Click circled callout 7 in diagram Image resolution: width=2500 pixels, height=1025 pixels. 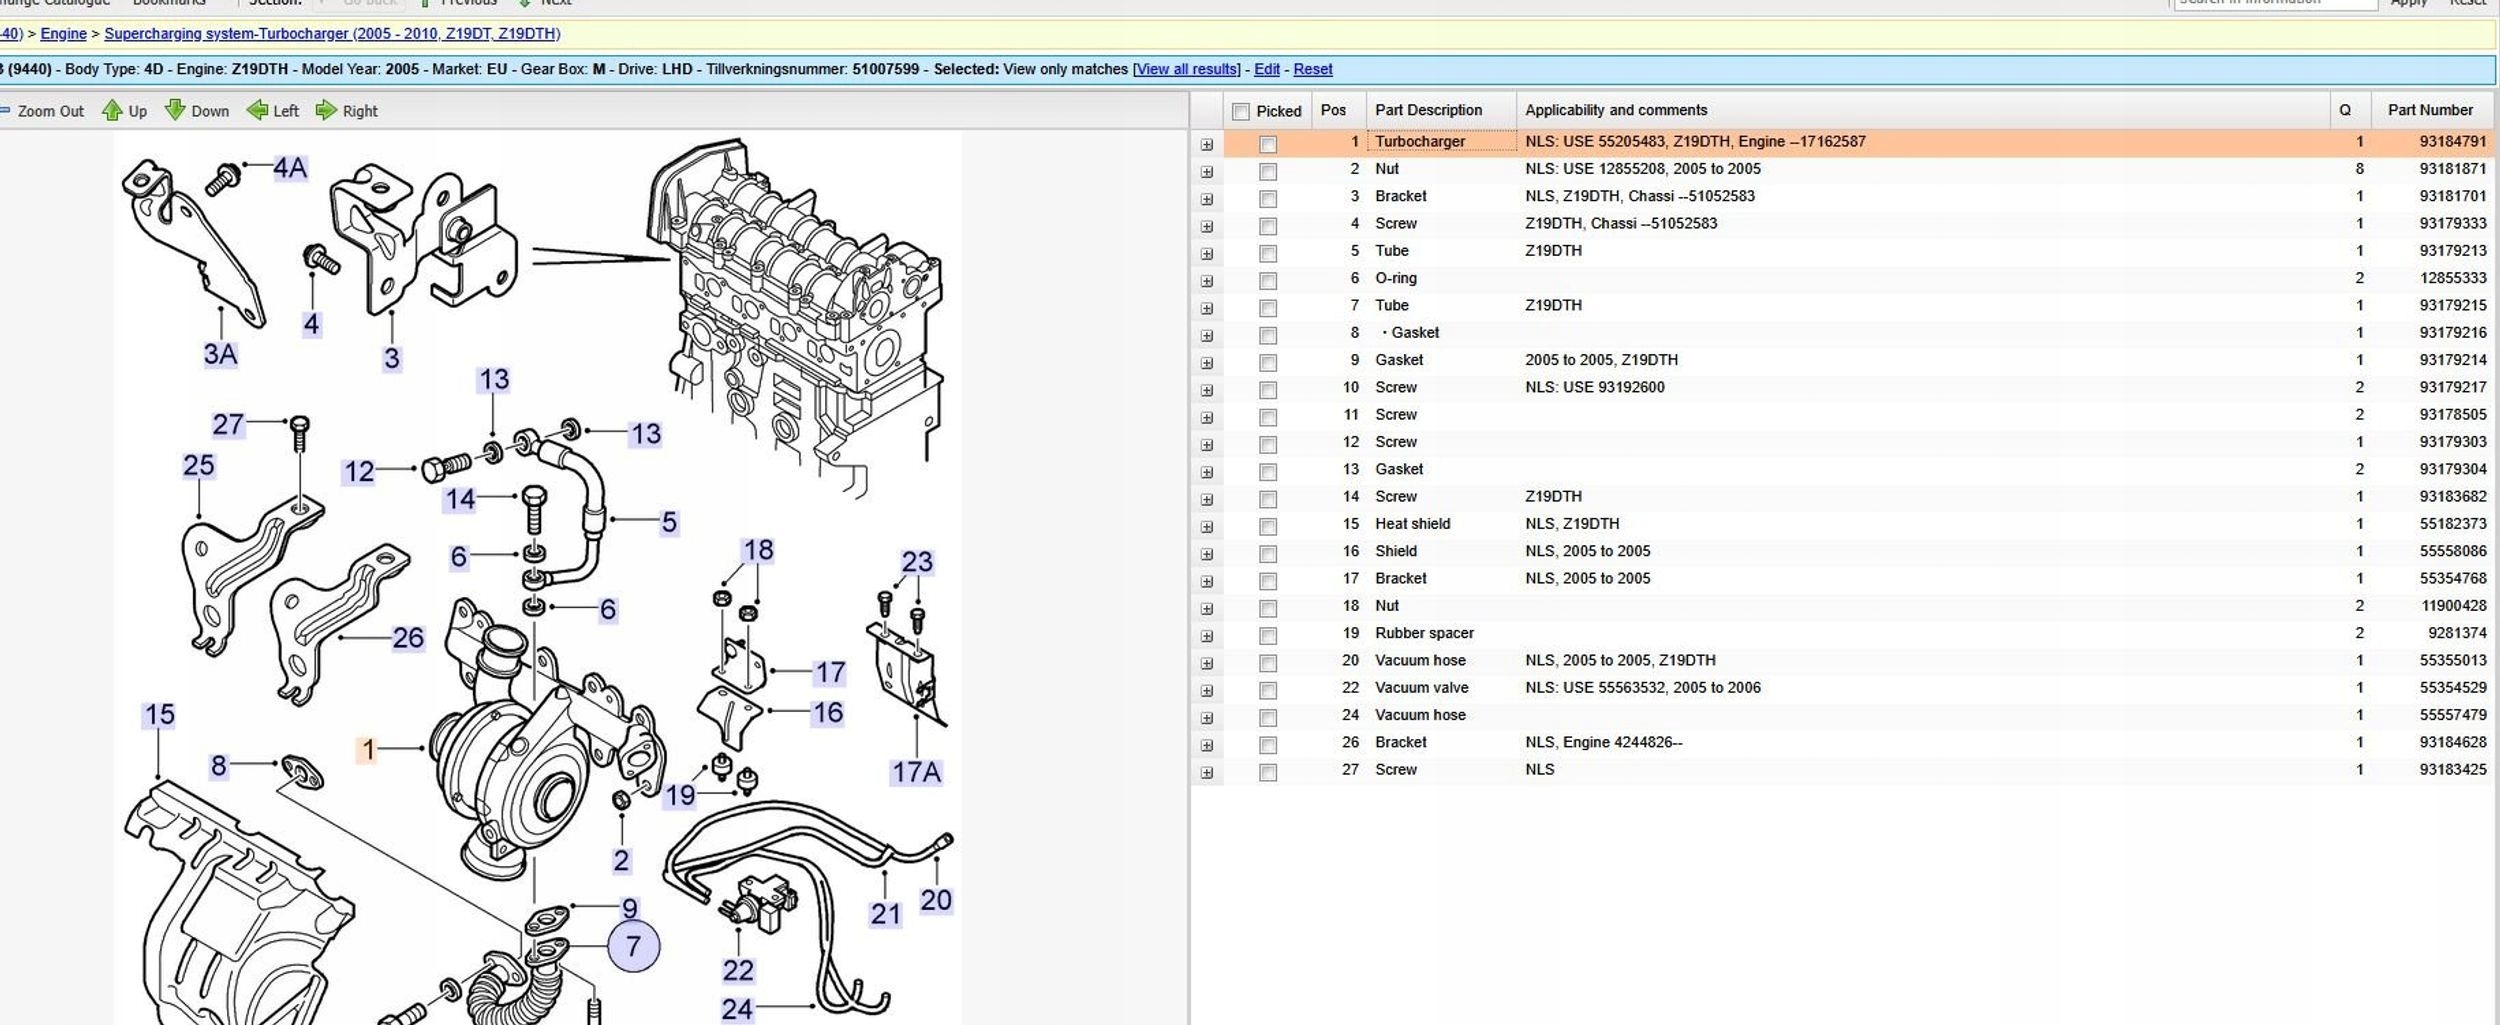click(x=633, y=946)
